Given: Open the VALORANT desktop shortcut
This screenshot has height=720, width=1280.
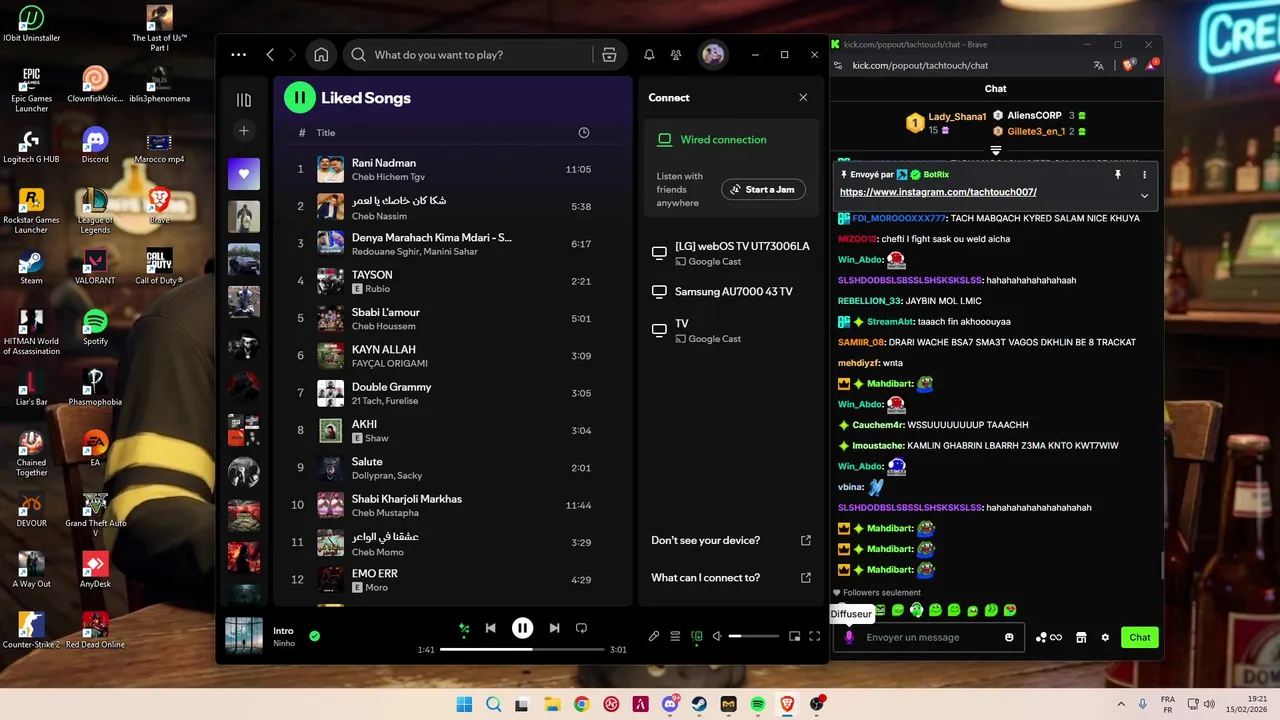Looking at the screenshot, I should coord(95,267).
